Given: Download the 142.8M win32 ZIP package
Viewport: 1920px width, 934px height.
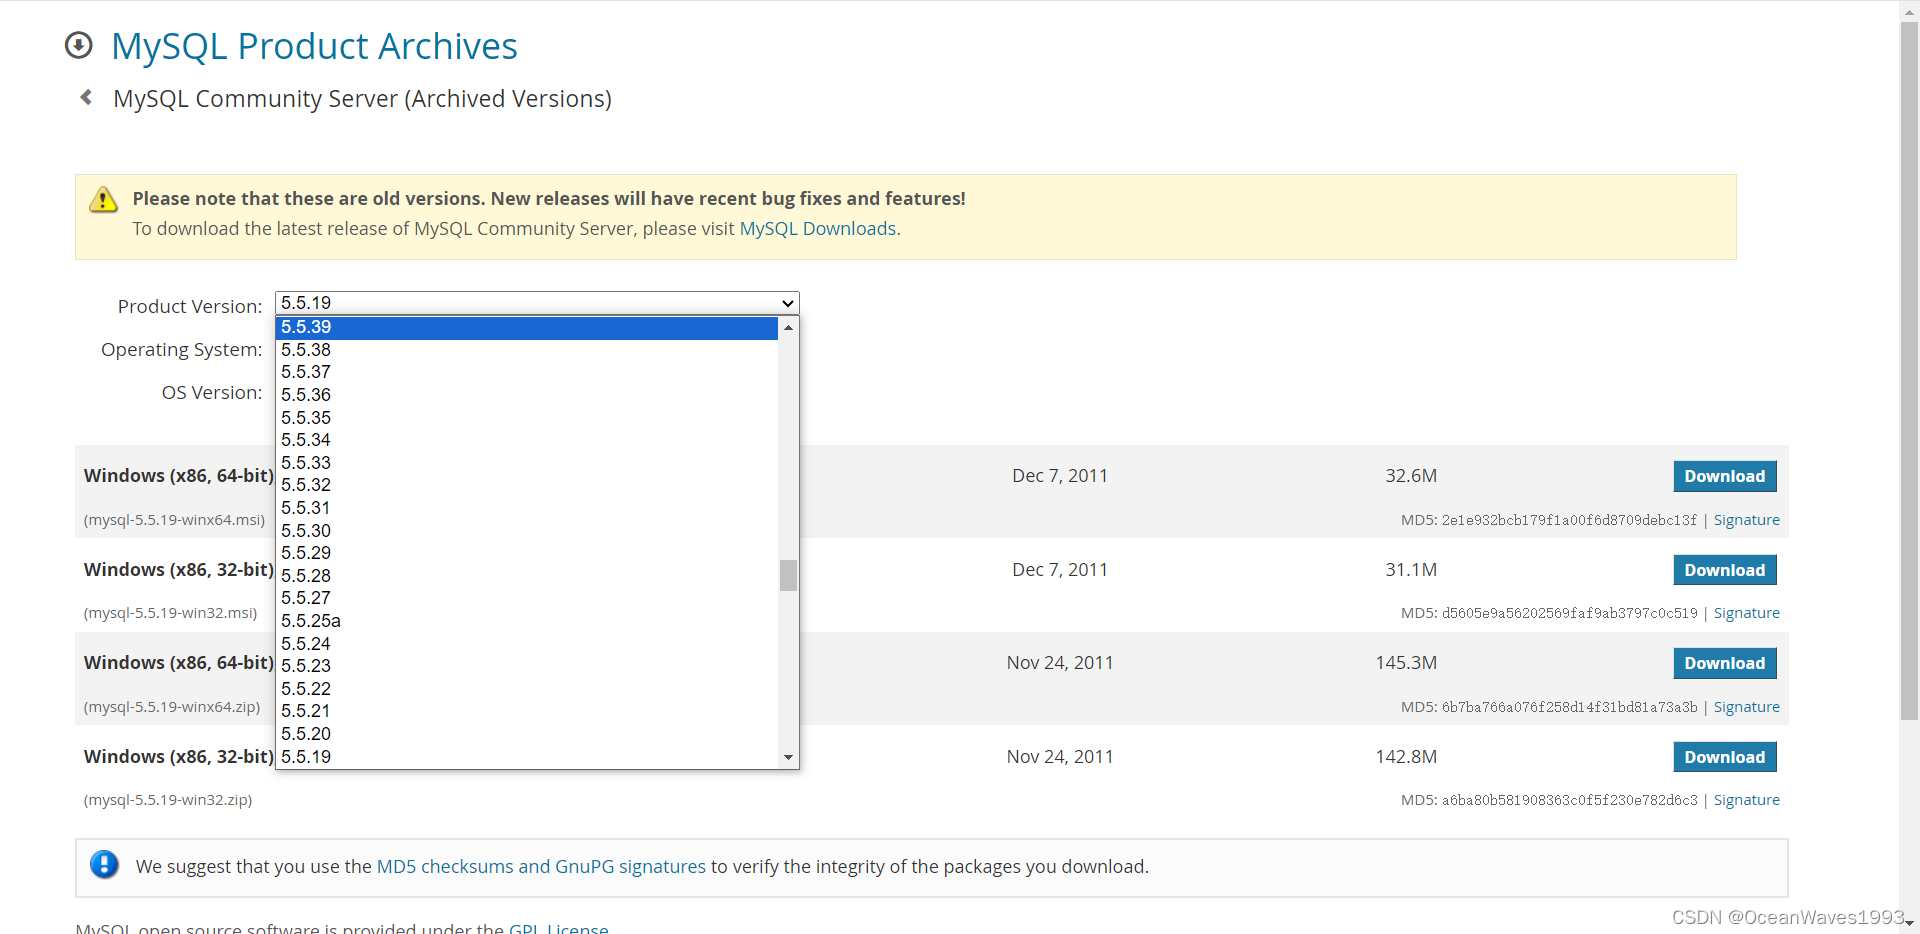Looking at the screenshot, I should pos(1724,757).
